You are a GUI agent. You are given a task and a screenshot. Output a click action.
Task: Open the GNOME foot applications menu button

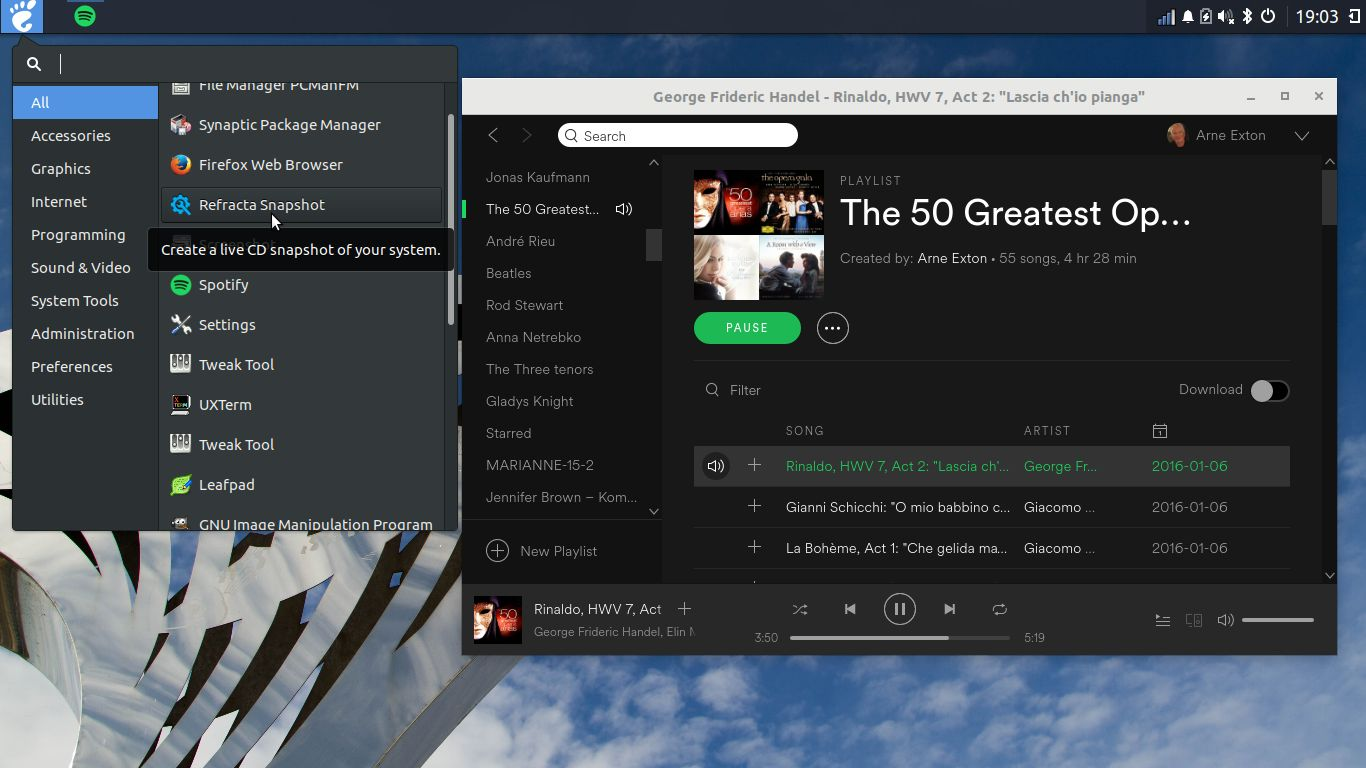pyautogui.click(x=22, y=16)
